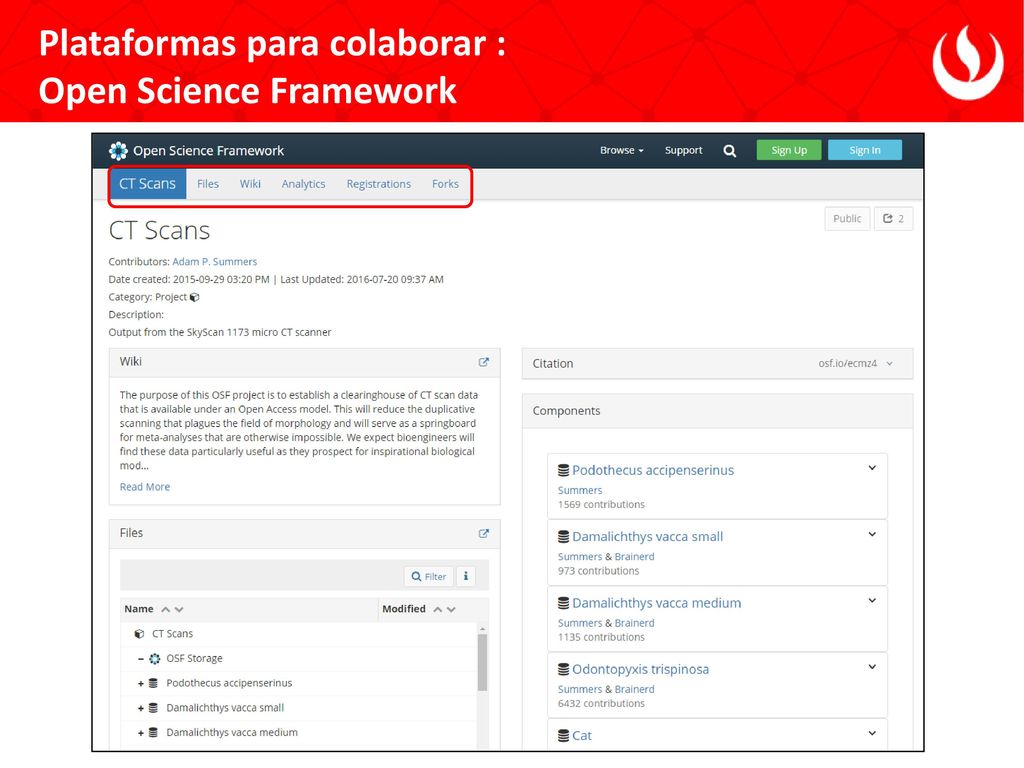Switch to the Wiki tab
1024x768 pixels.
click(x=250, y=184)
